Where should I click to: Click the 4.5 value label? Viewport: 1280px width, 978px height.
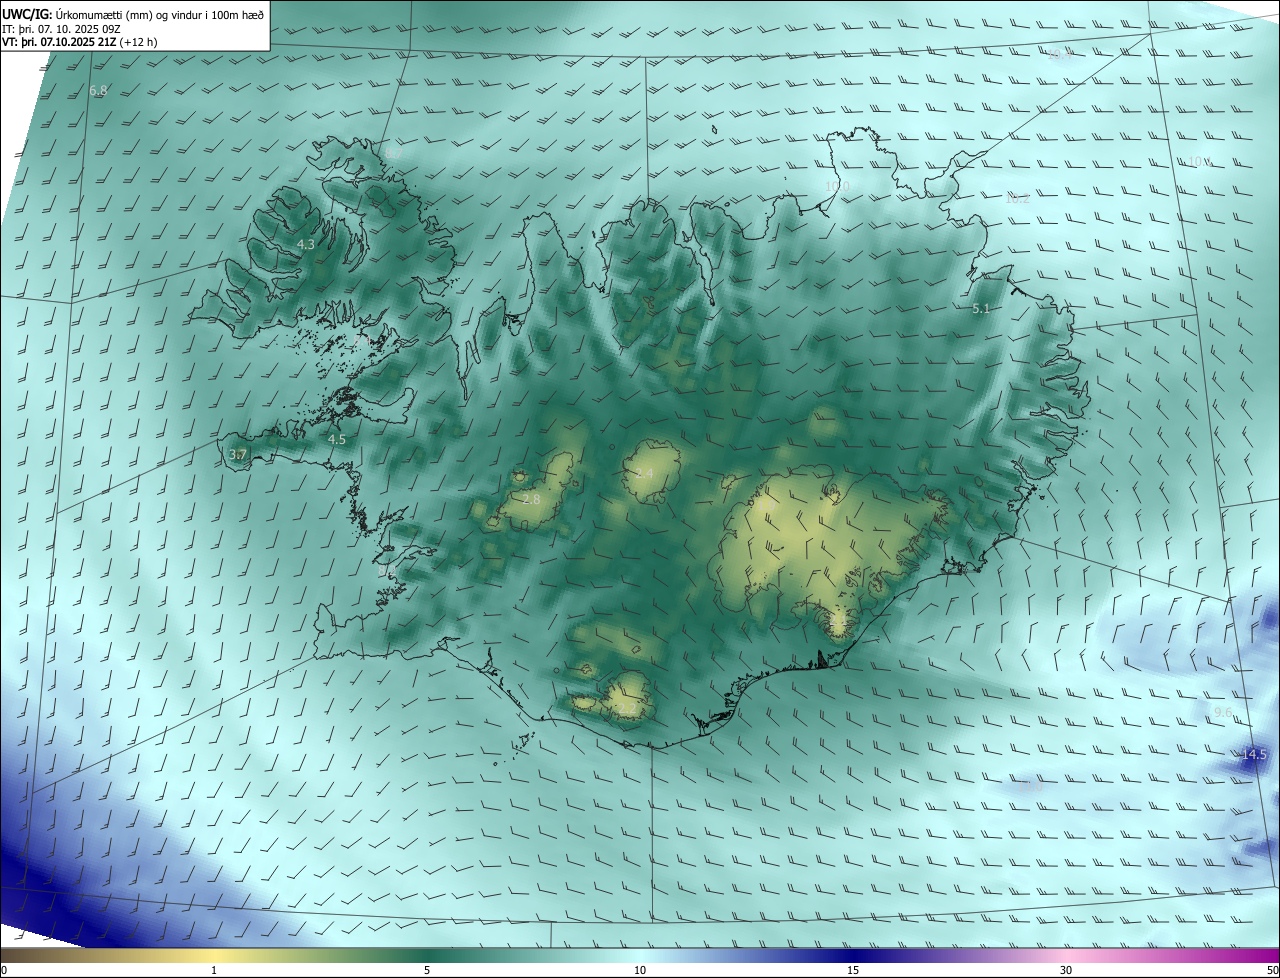pyautogui.click(x=337, y=439)
